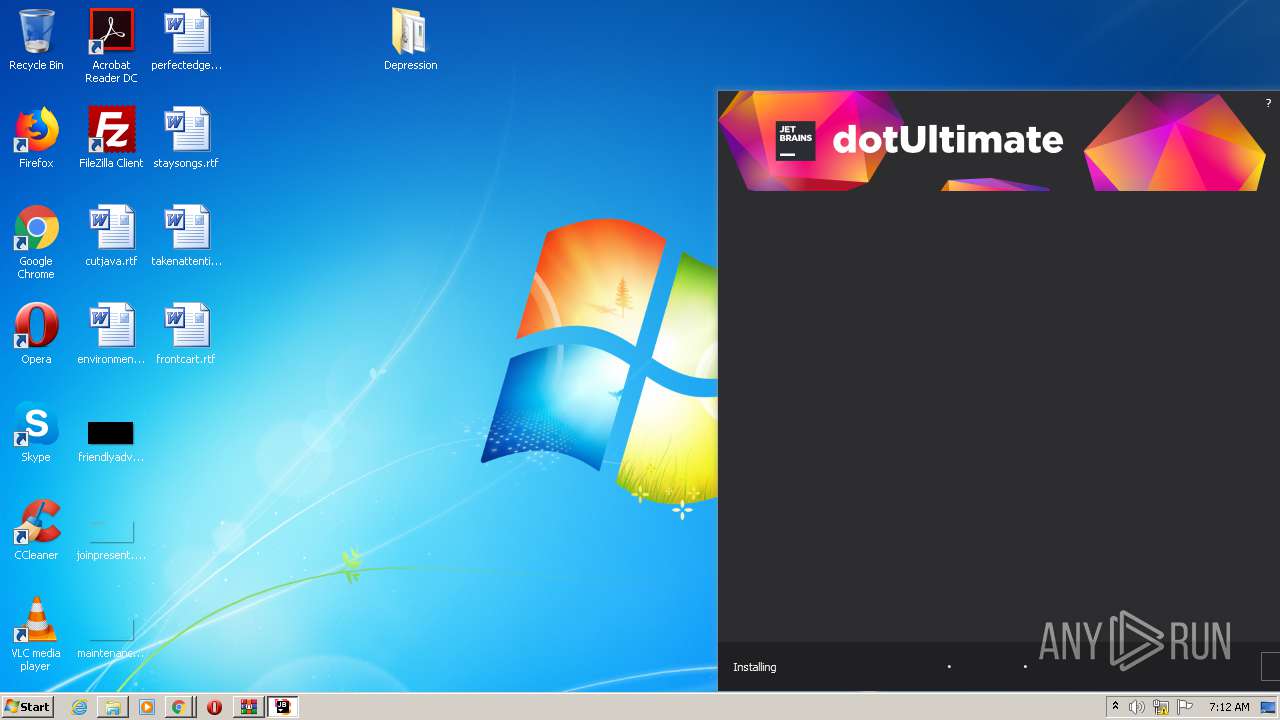Launch CCleaner desktop shortcut

point(36,530)
